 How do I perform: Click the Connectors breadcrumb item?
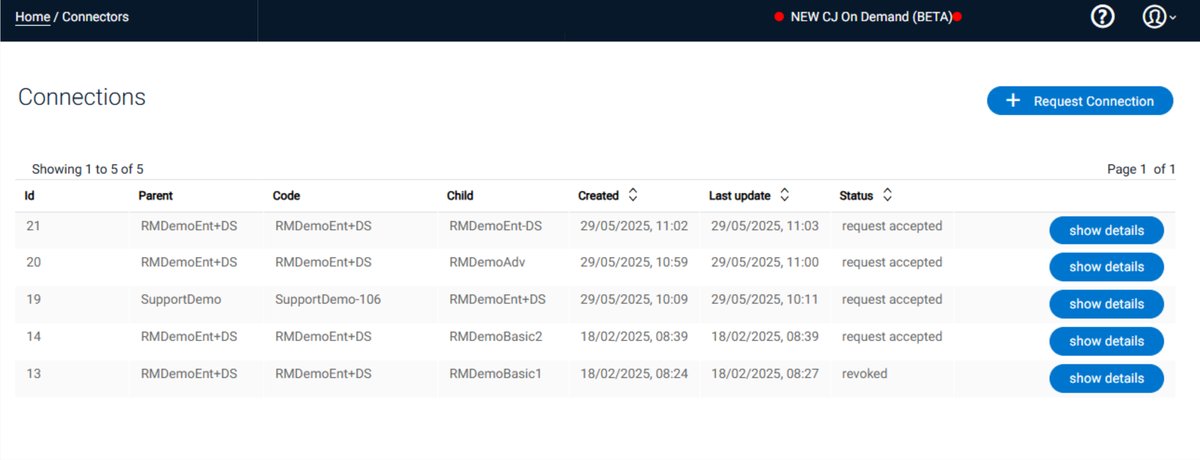[95, 17]
